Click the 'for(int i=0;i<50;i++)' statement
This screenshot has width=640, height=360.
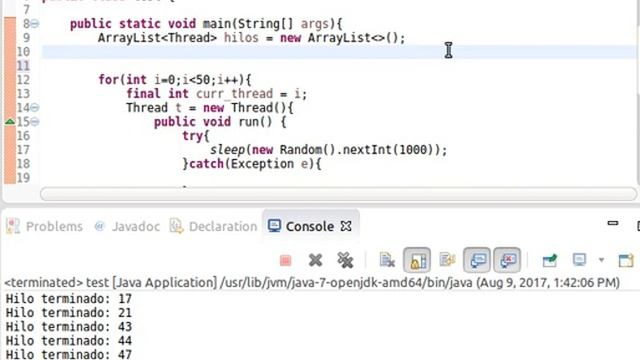click(175, 80)
